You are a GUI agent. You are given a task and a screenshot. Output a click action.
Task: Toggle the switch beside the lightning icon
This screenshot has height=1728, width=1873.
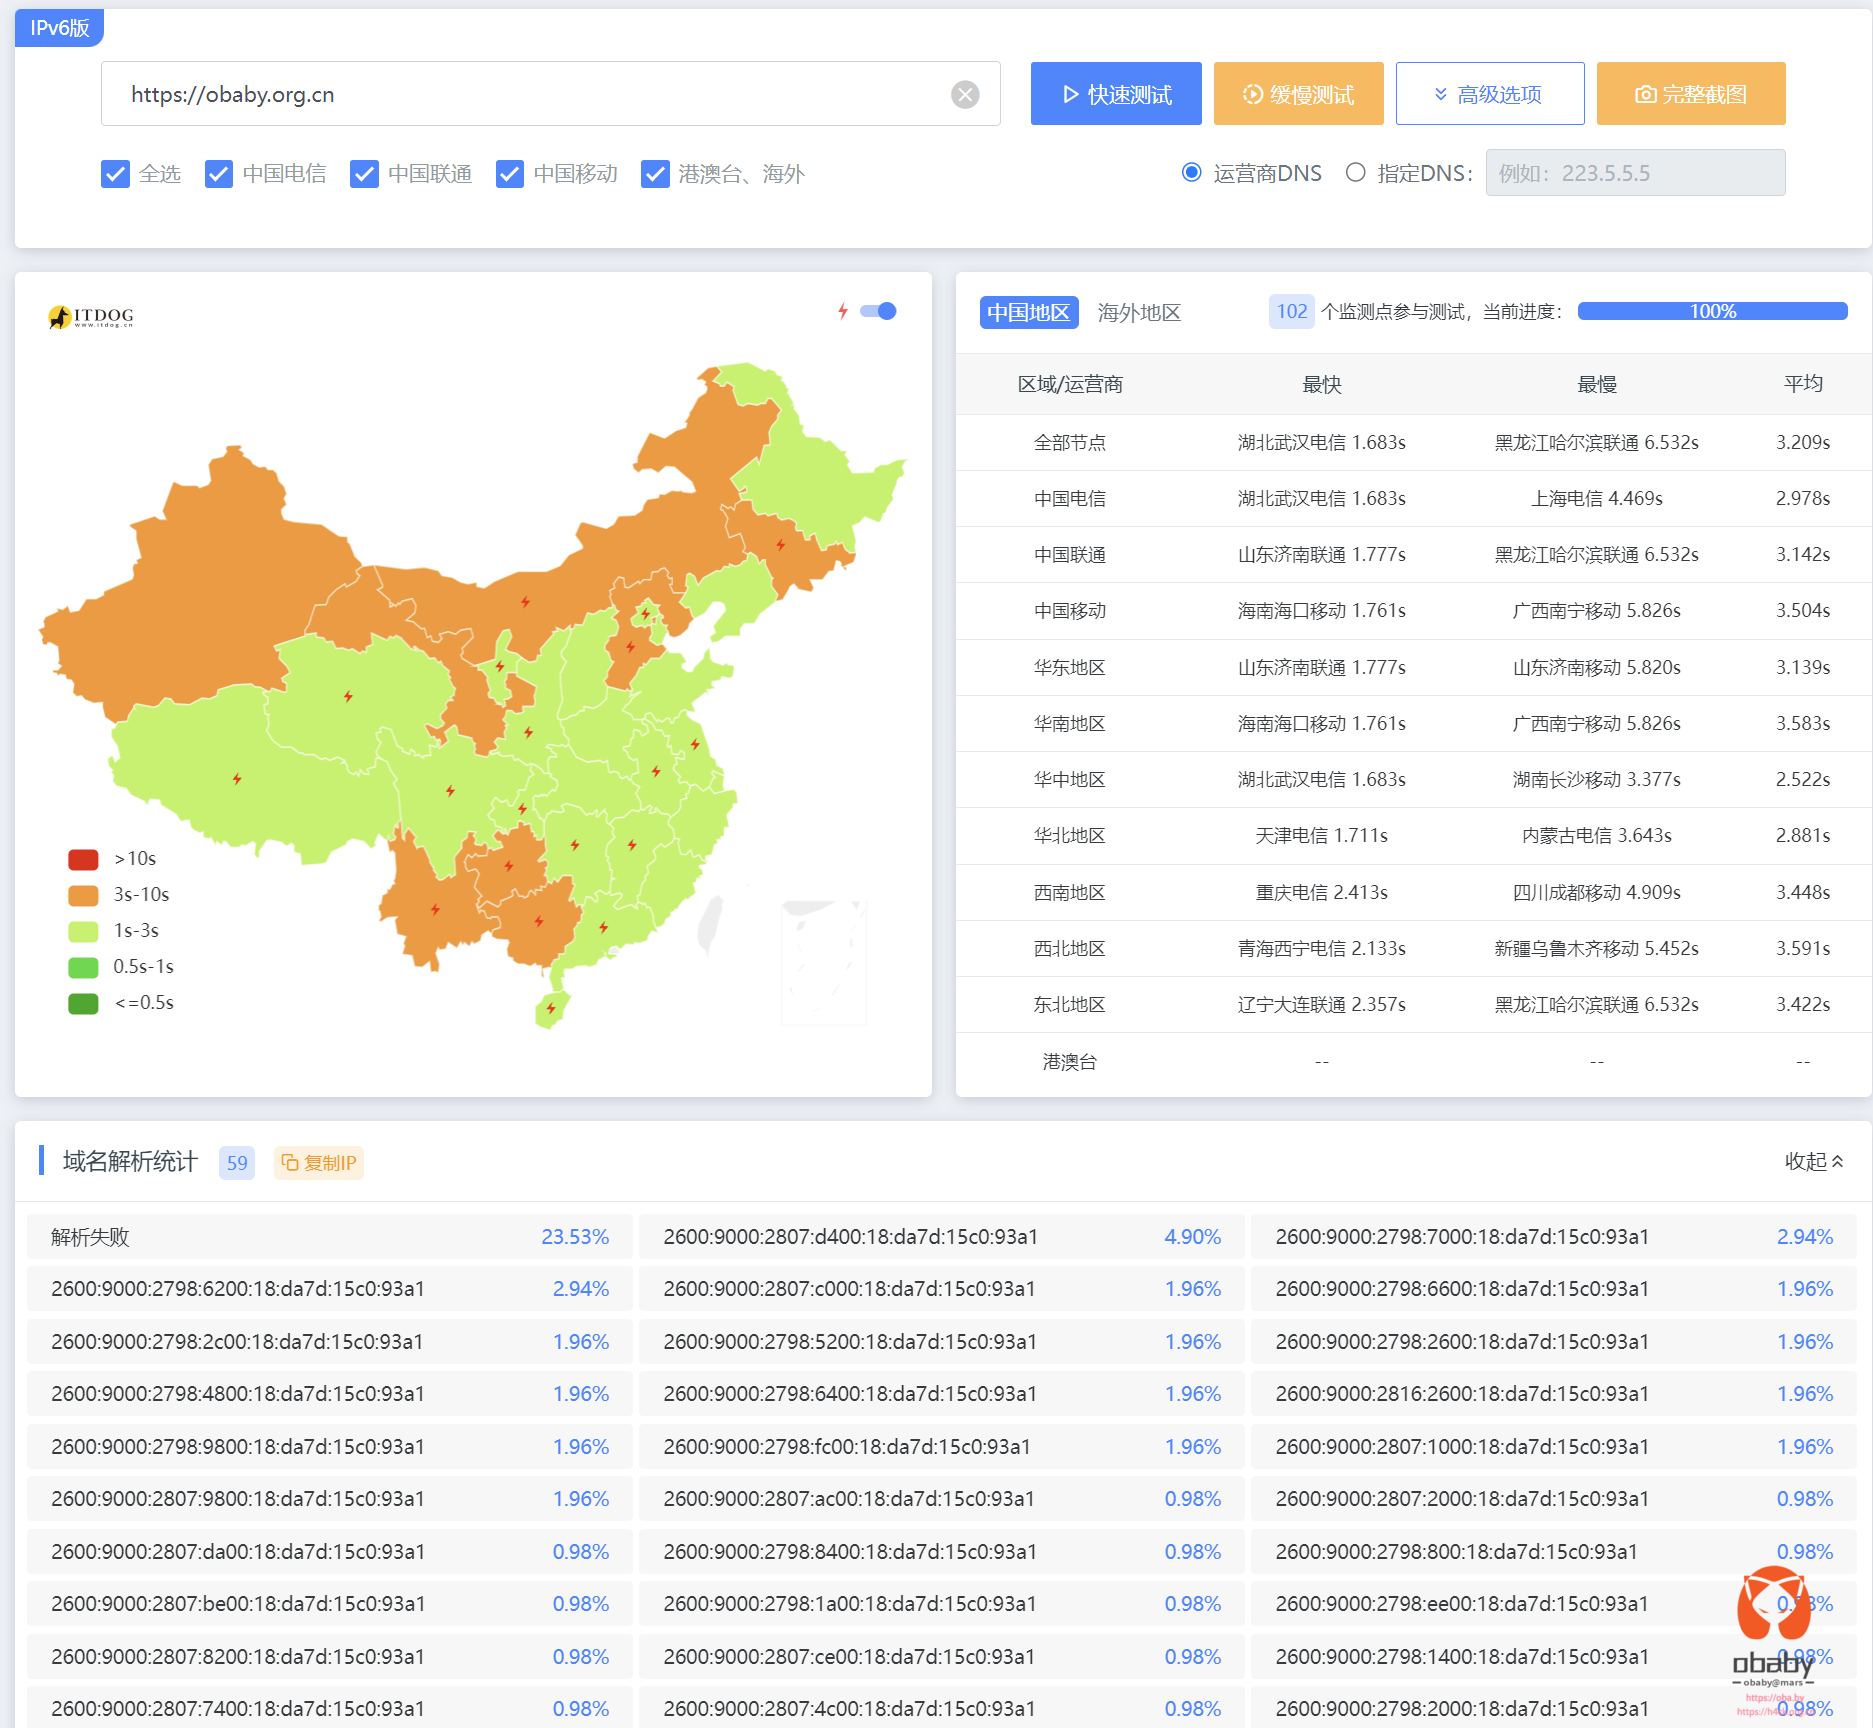[x=879, y=311]
